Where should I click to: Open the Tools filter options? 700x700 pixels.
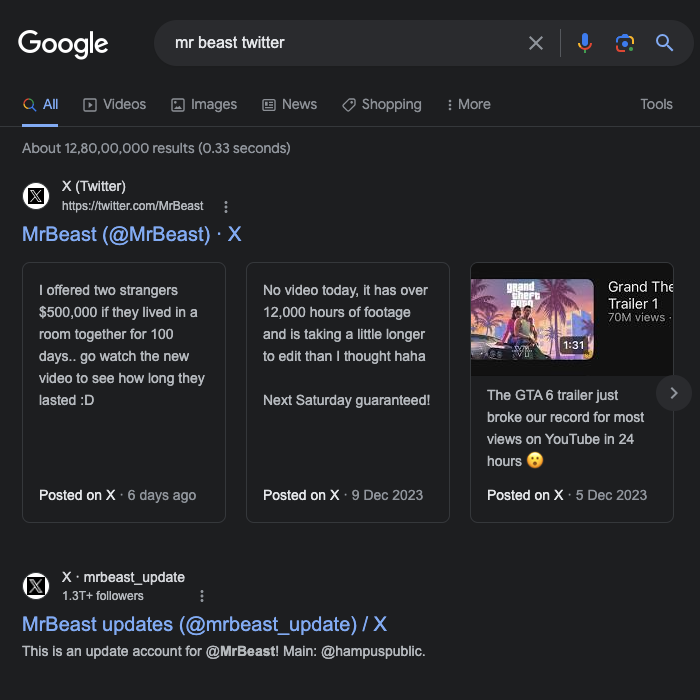click(x=656, y=104)
